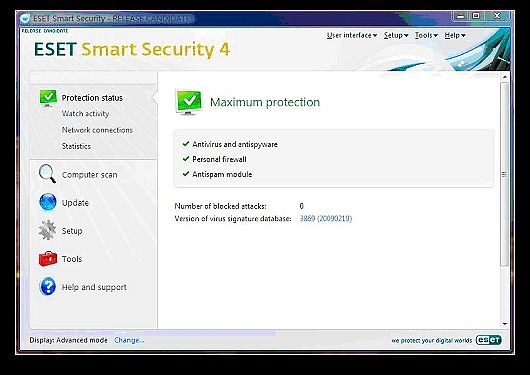Image resolution: width=530 pixels, height=375 pixels.
Task: Open Network connections in the sidebar
Action: [x=97, y=130]
